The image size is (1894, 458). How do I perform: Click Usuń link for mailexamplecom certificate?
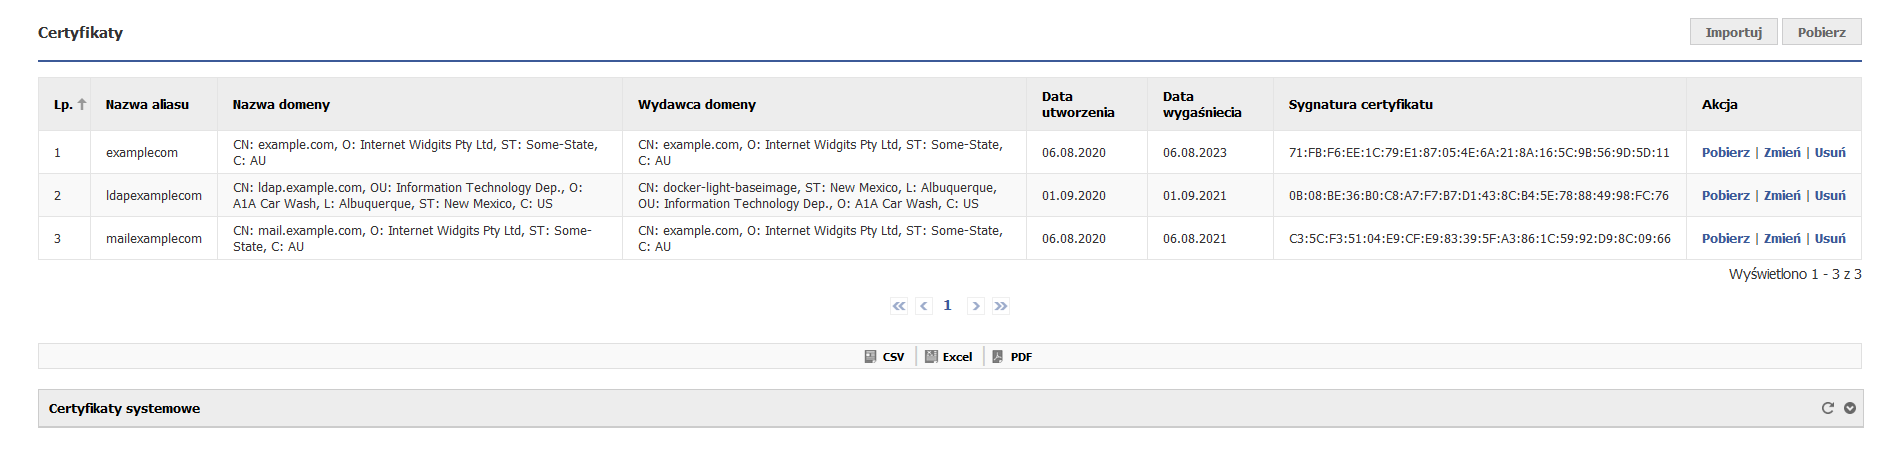[x=1830, y=238]
